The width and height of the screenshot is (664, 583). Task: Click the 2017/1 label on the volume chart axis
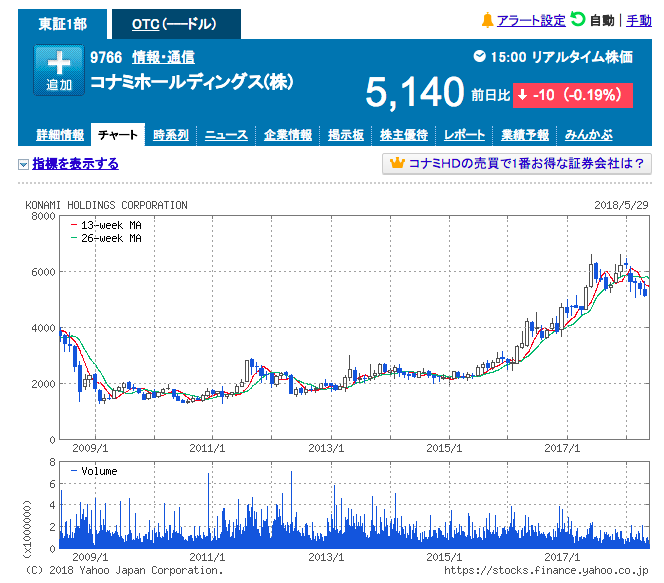pyautogui.click(x=562, y=557)
